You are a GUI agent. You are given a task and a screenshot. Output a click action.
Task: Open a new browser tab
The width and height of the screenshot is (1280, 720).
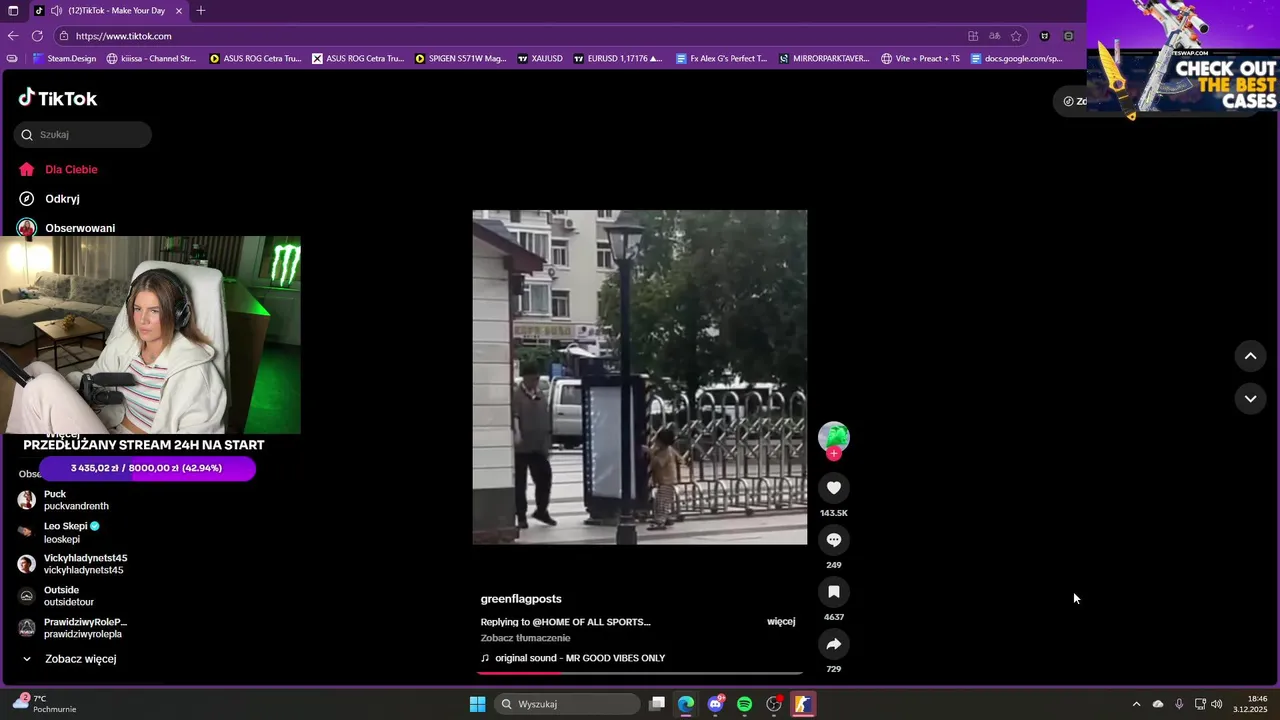(x=201, y=11)
